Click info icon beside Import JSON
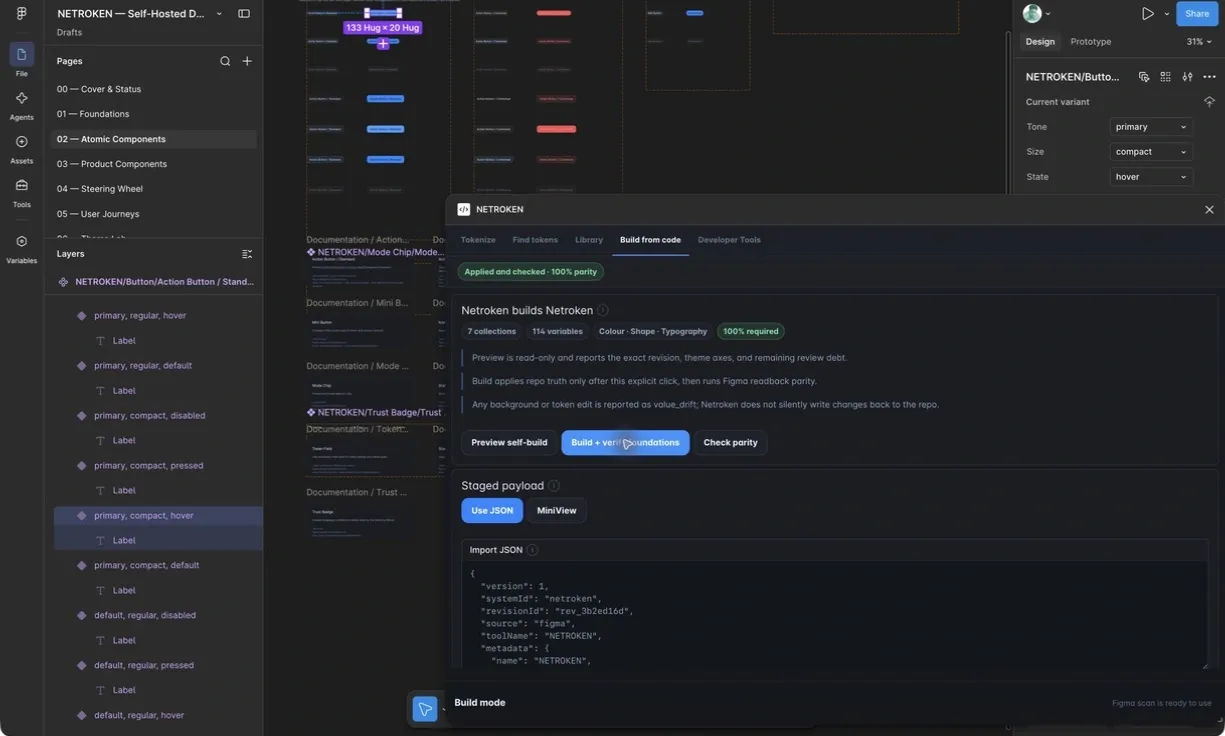The image size is (1225, 736). (x=532, y=550)
